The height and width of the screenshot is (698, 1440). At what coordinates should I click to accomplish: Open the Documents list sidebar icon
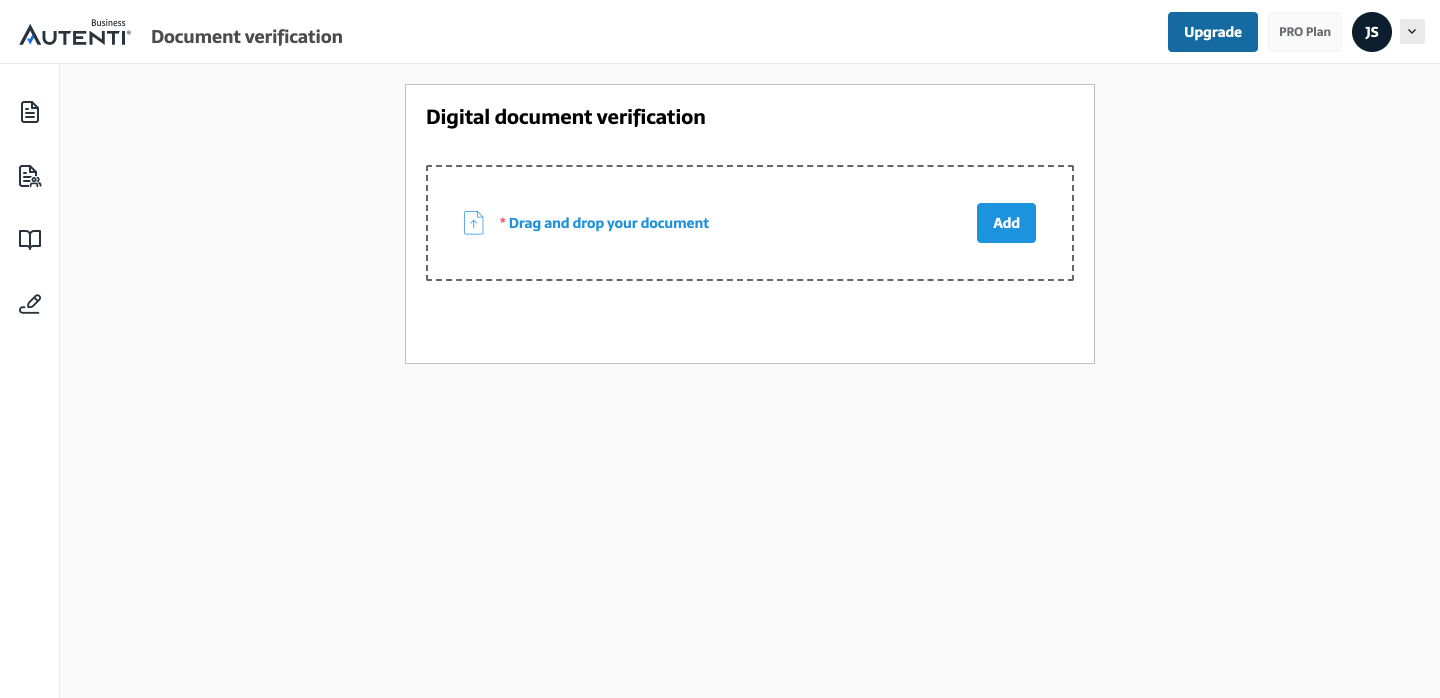tap(30, 112)
